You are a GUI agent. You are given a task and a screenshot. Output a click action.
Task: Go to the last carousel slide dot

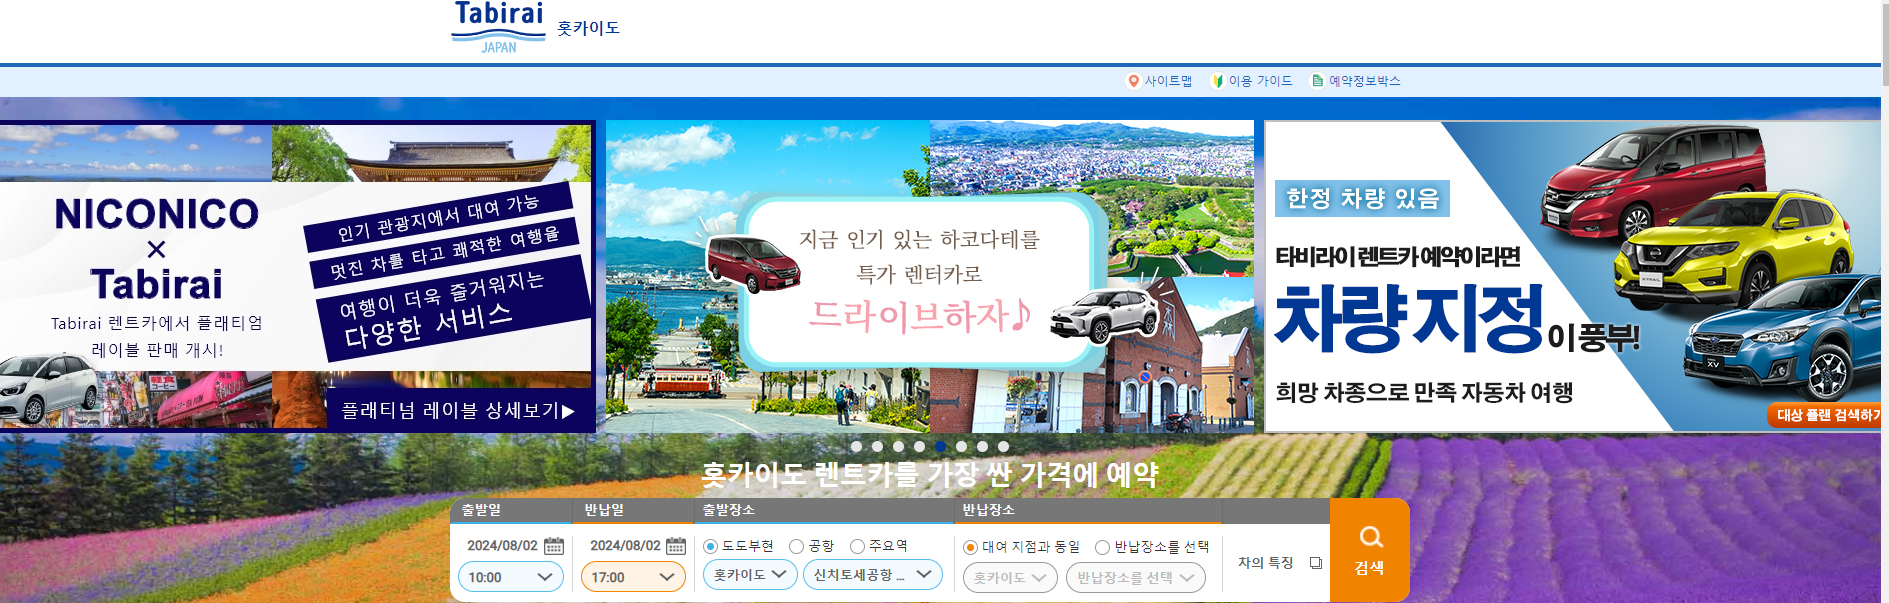pos(1003,447)
